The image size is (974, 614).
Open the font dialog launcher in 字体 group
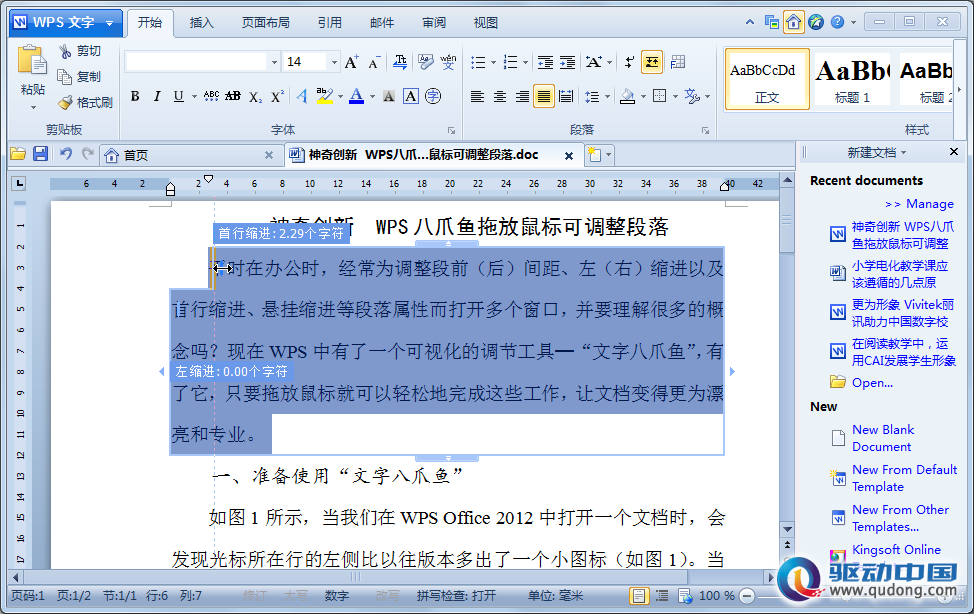[x=452, y=131]
